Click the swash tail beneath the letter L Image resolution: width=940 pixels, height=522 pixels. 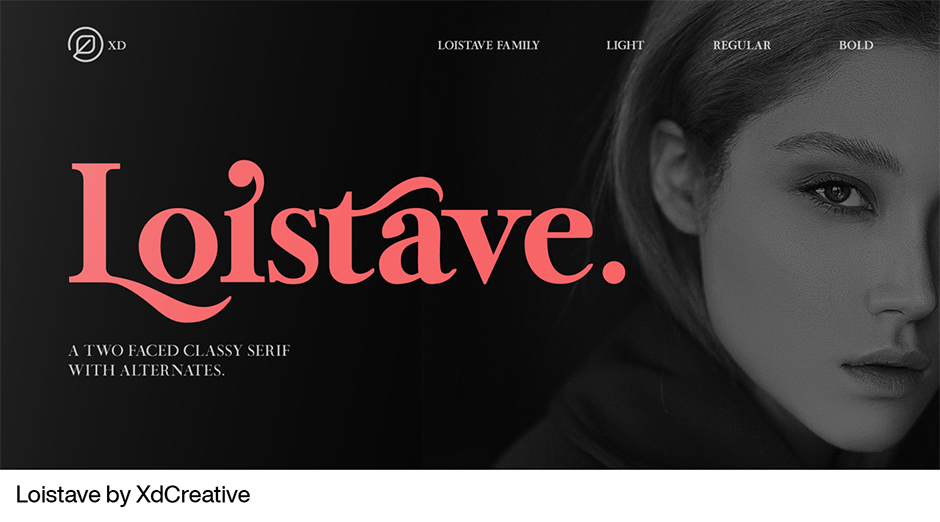[x=180, y=303]
